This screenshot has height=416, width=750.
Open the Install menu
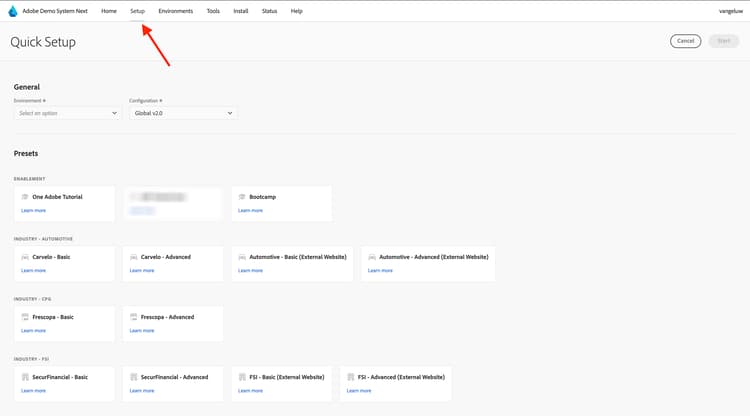pos(241,11)
